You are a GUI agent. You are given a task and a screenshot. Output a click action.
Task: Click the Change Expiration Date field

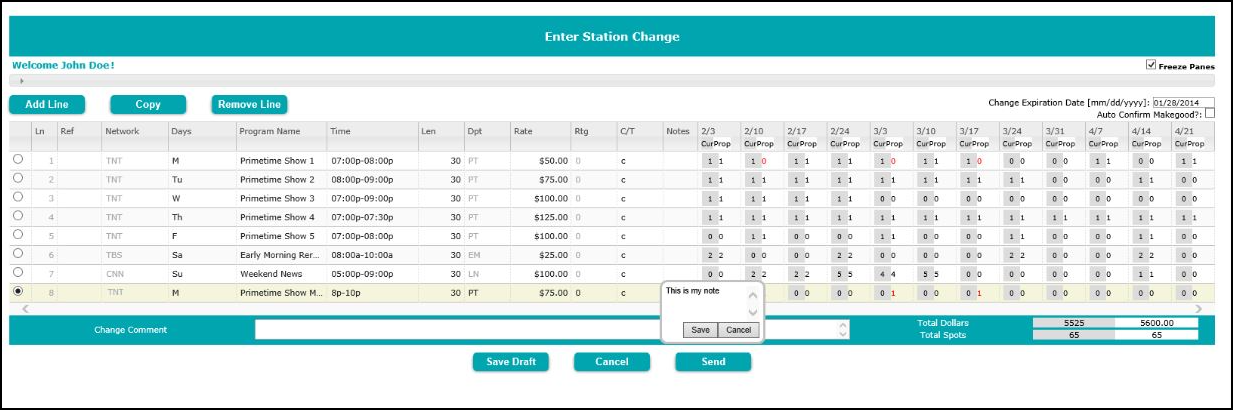[x=1183, y=101]
